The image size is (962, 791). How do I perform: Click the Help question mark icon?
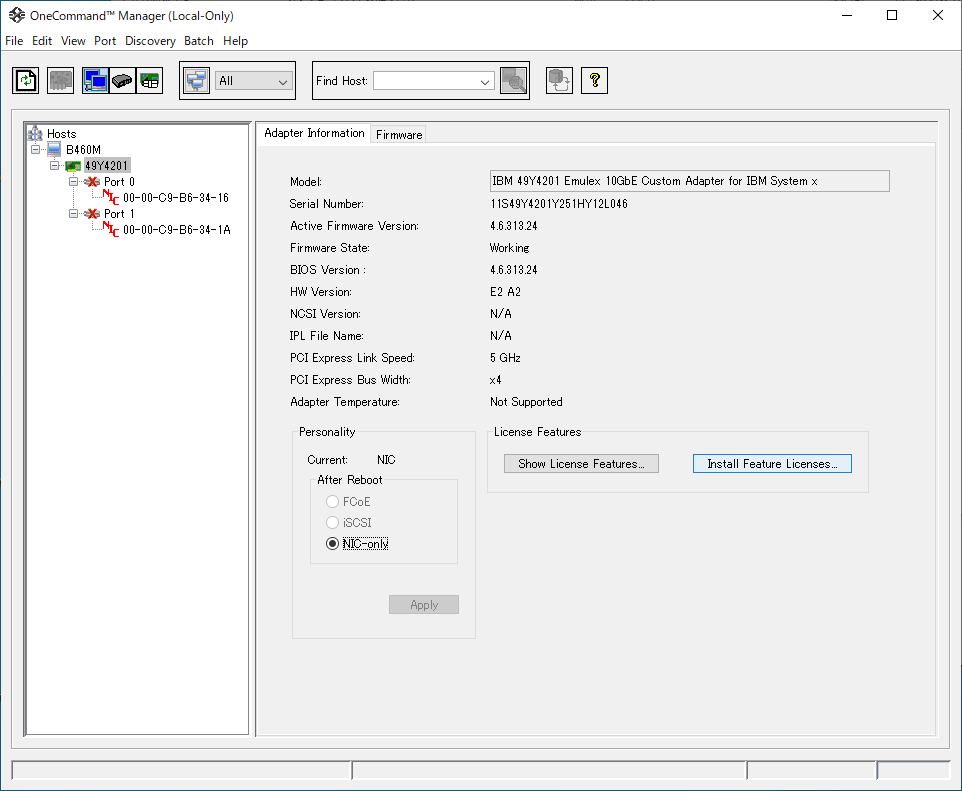coord(594,81)
